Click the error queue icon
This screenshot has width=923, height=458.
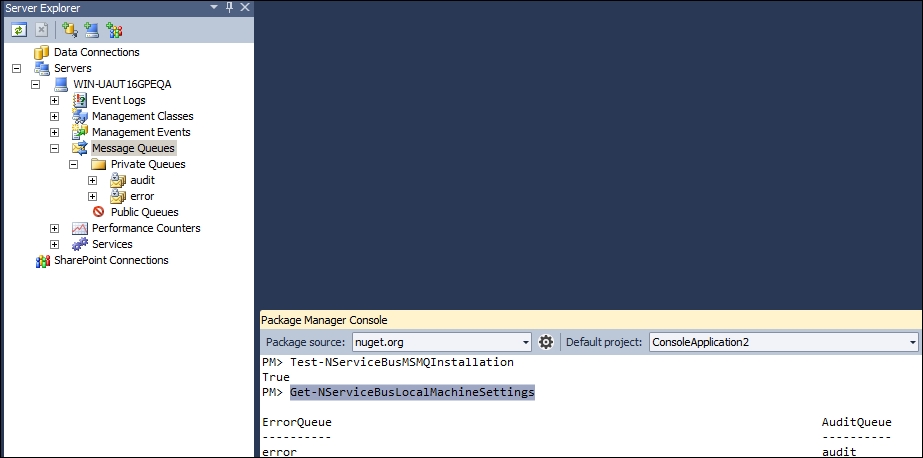click(118, 196)
